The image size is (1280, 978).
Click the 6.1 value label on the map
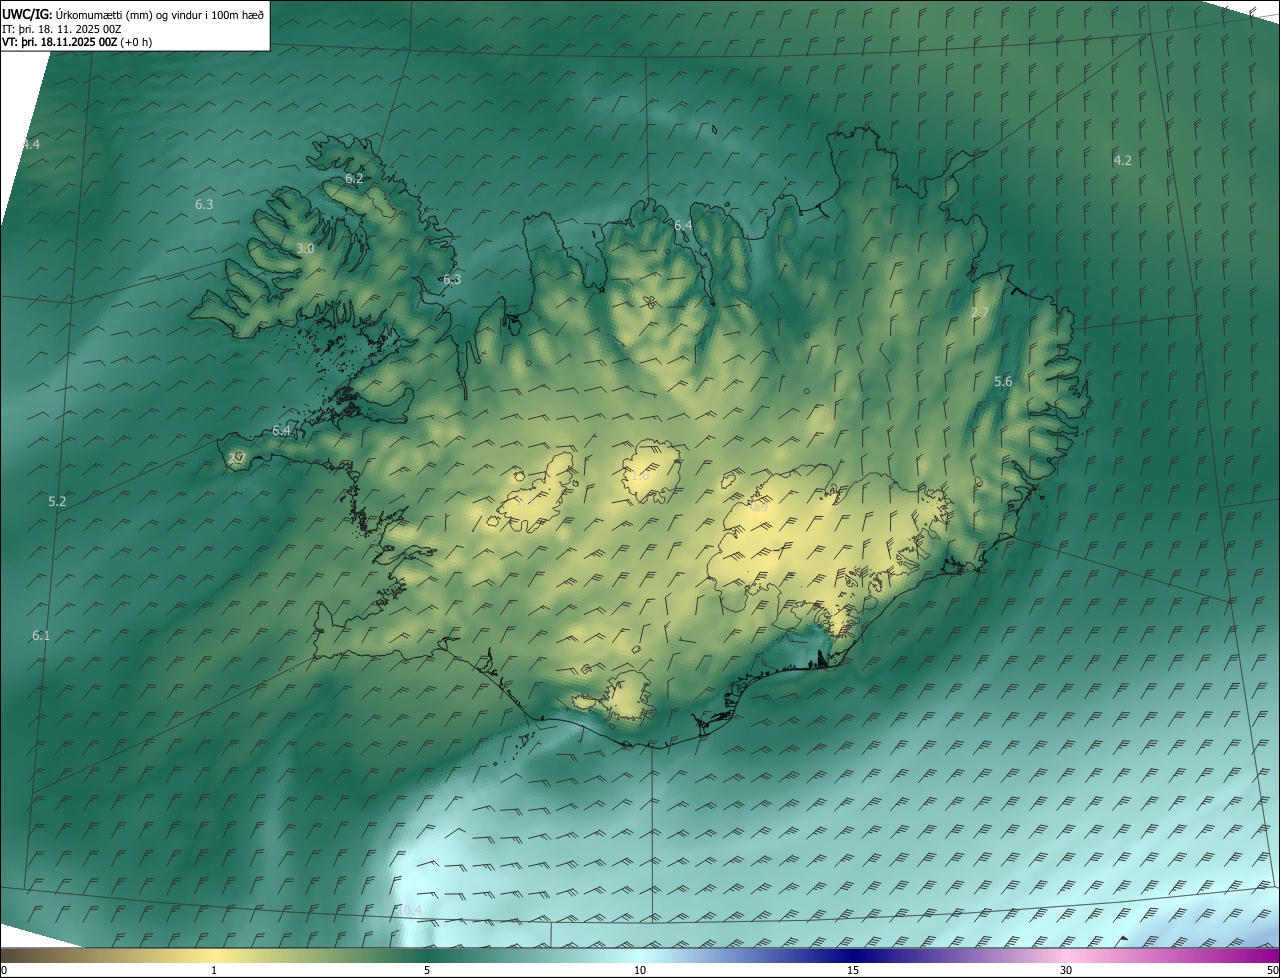point(41,635)
